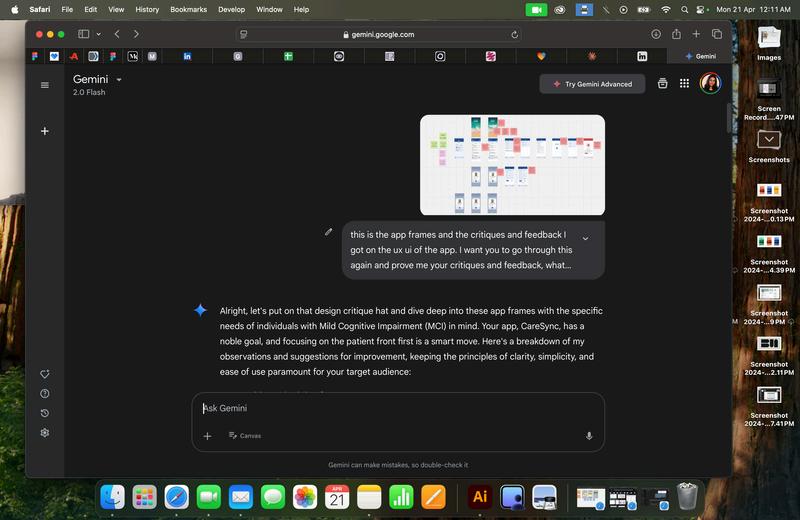Switch to the red Adobe tab
Viewport: 800px width, 520px height.
(x=74, y=56)
